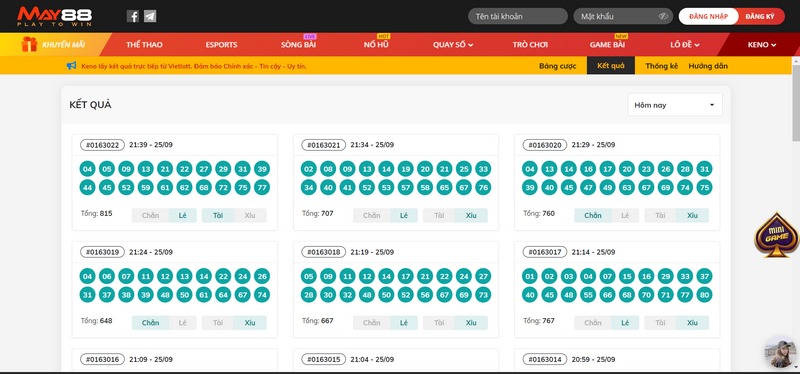Select Lẻ toggle in draw #0163022
The width and height of the screenshot is (800, 374).
pos(183,215)
